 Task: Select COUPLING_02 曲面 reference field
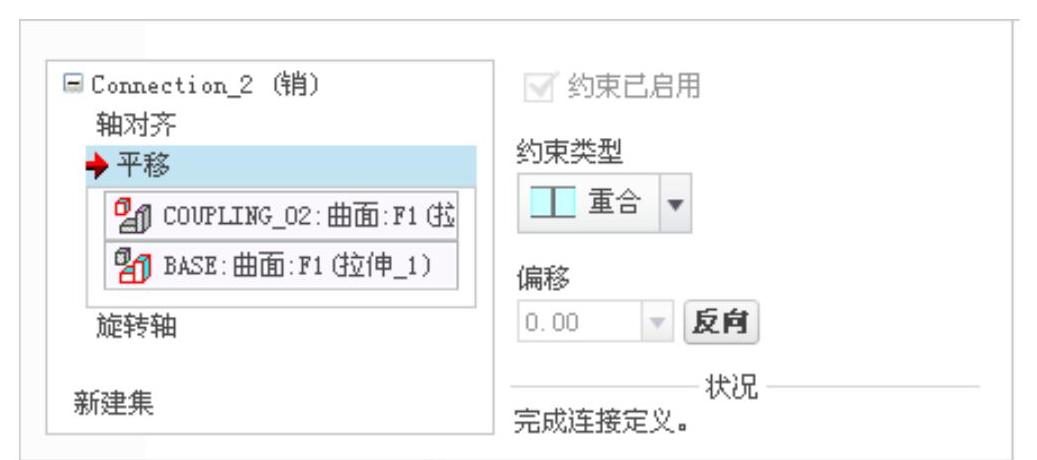point(281,216)
